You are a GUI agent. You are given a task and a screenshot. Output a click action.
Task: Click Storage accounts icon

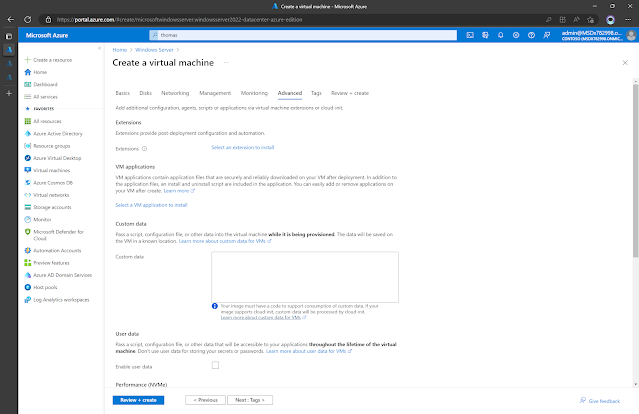(x=27, y=207)
